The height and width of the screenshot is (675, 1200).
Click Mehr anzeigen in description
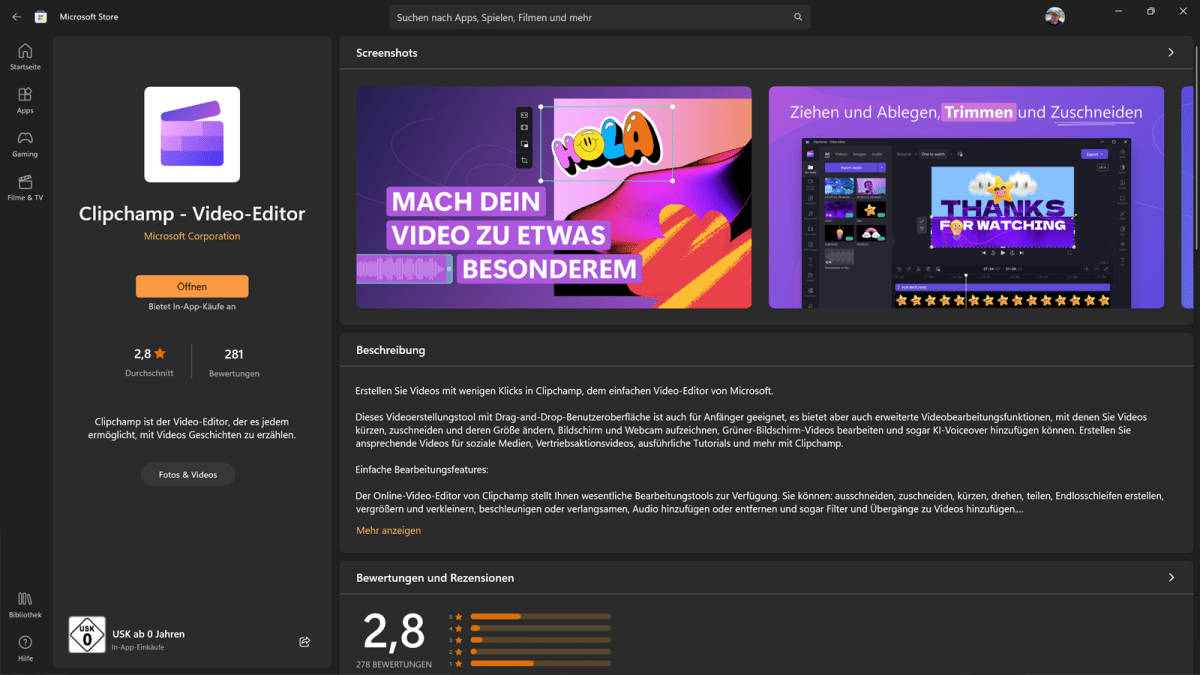pos(389,530)
